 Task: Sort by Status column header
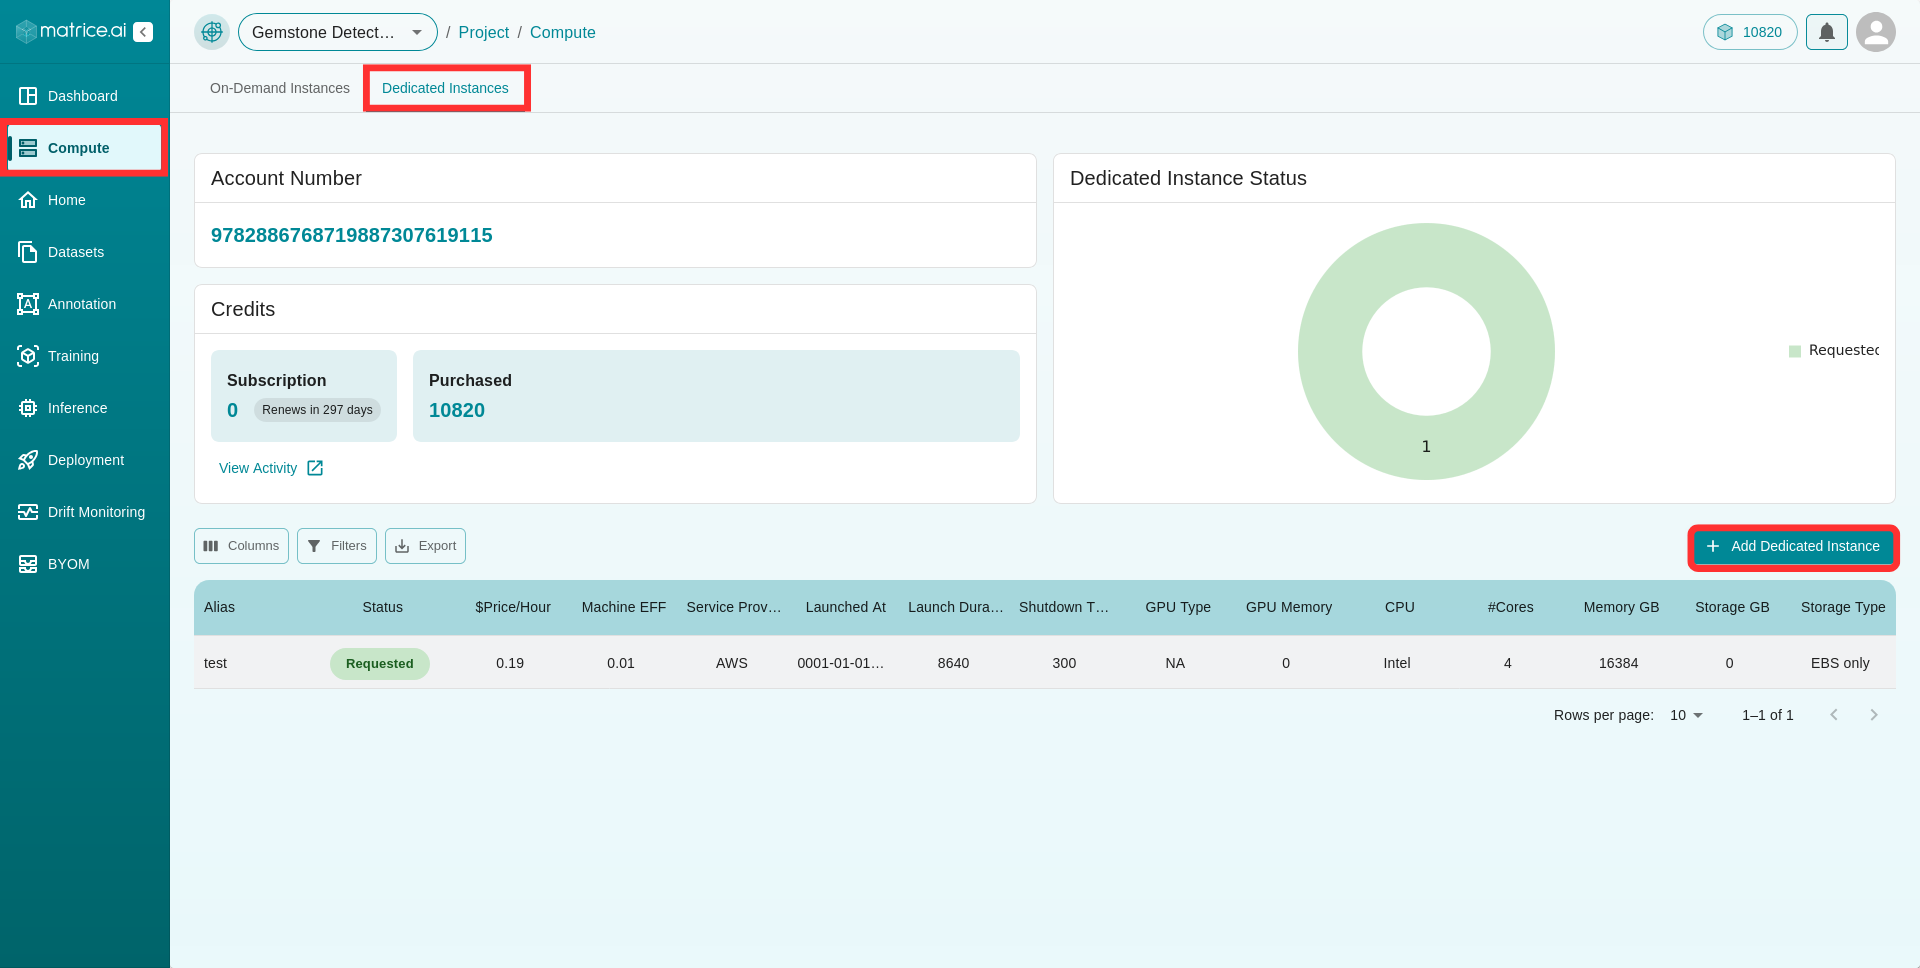[x=382, y=607]
